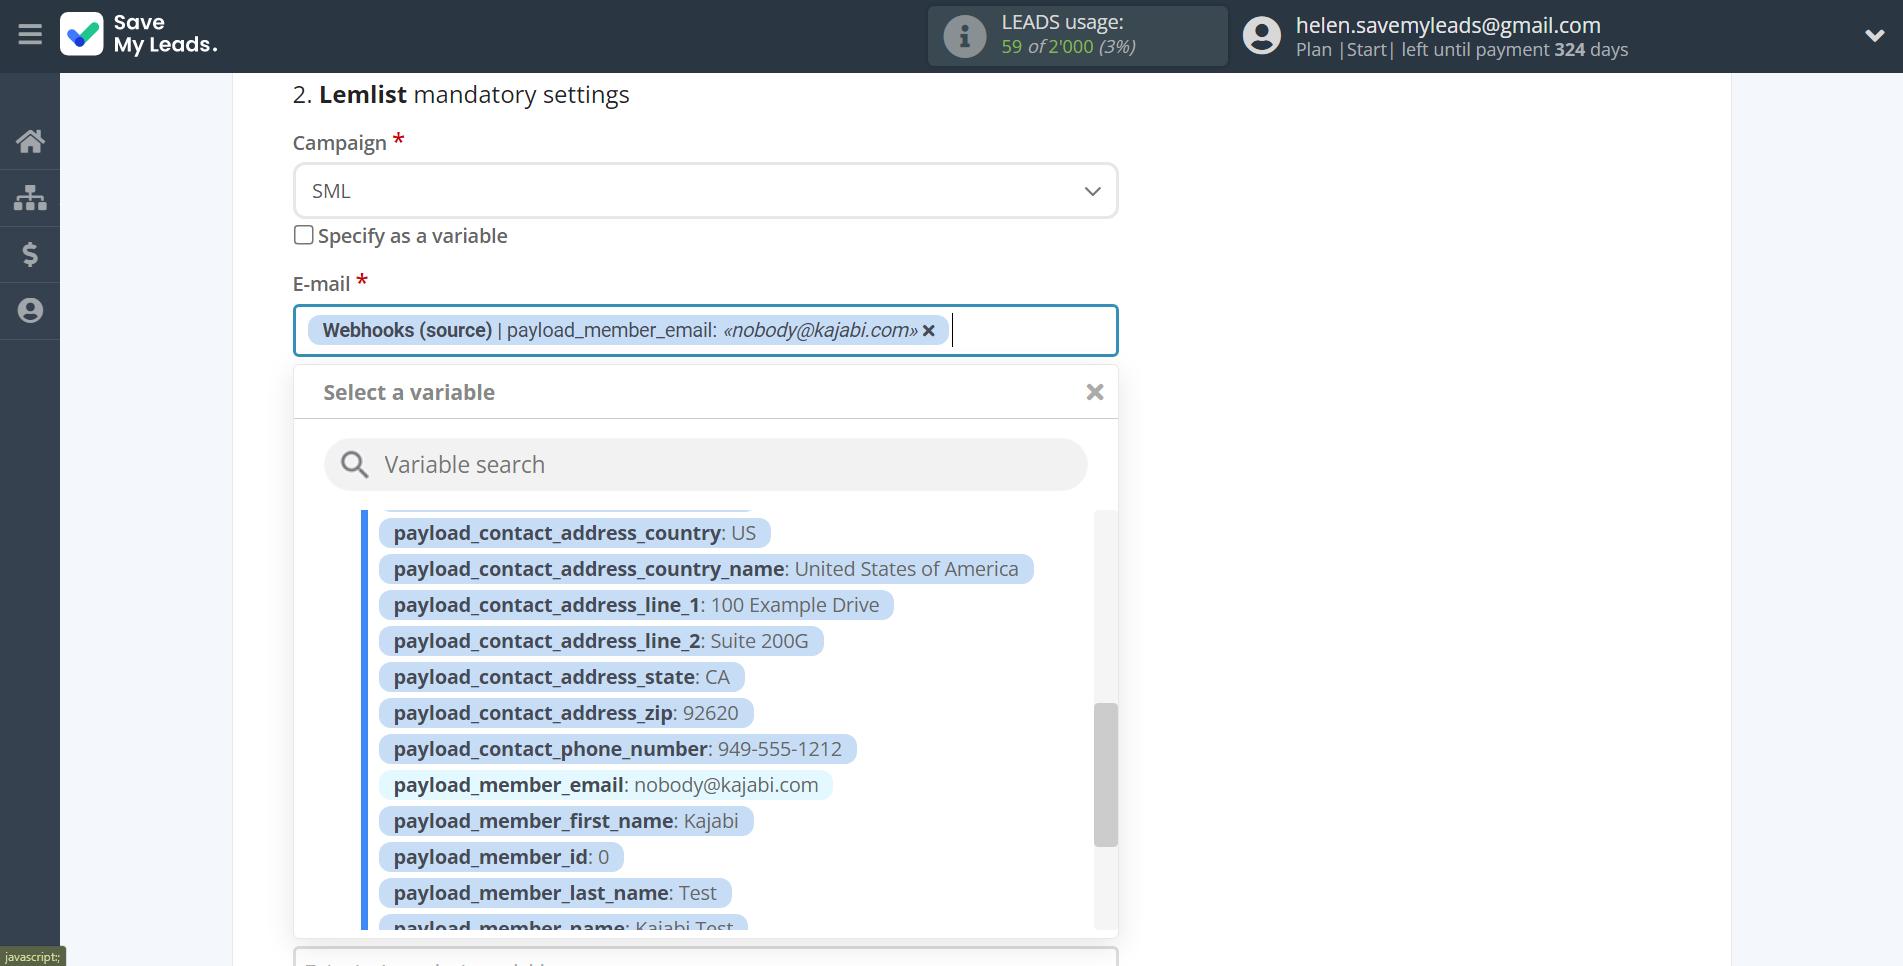Click the variable list scrollbar thumb
Image resolution: width=1903 pixels, height=966 pixels.
tap(1106, 775)
